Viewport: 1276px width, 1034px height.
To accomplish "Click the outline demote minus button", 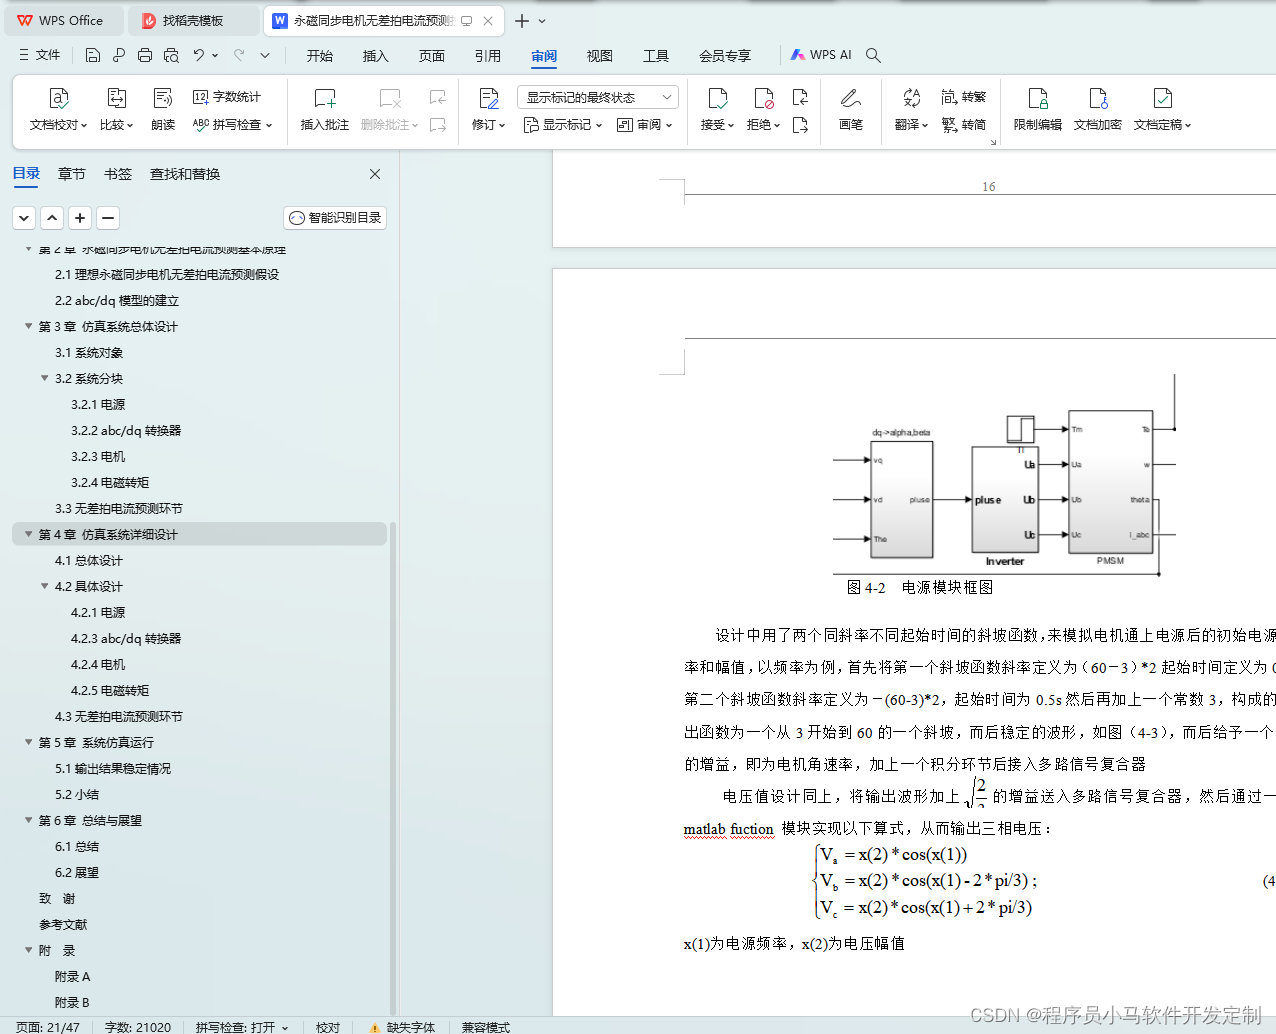I will 108,218.
